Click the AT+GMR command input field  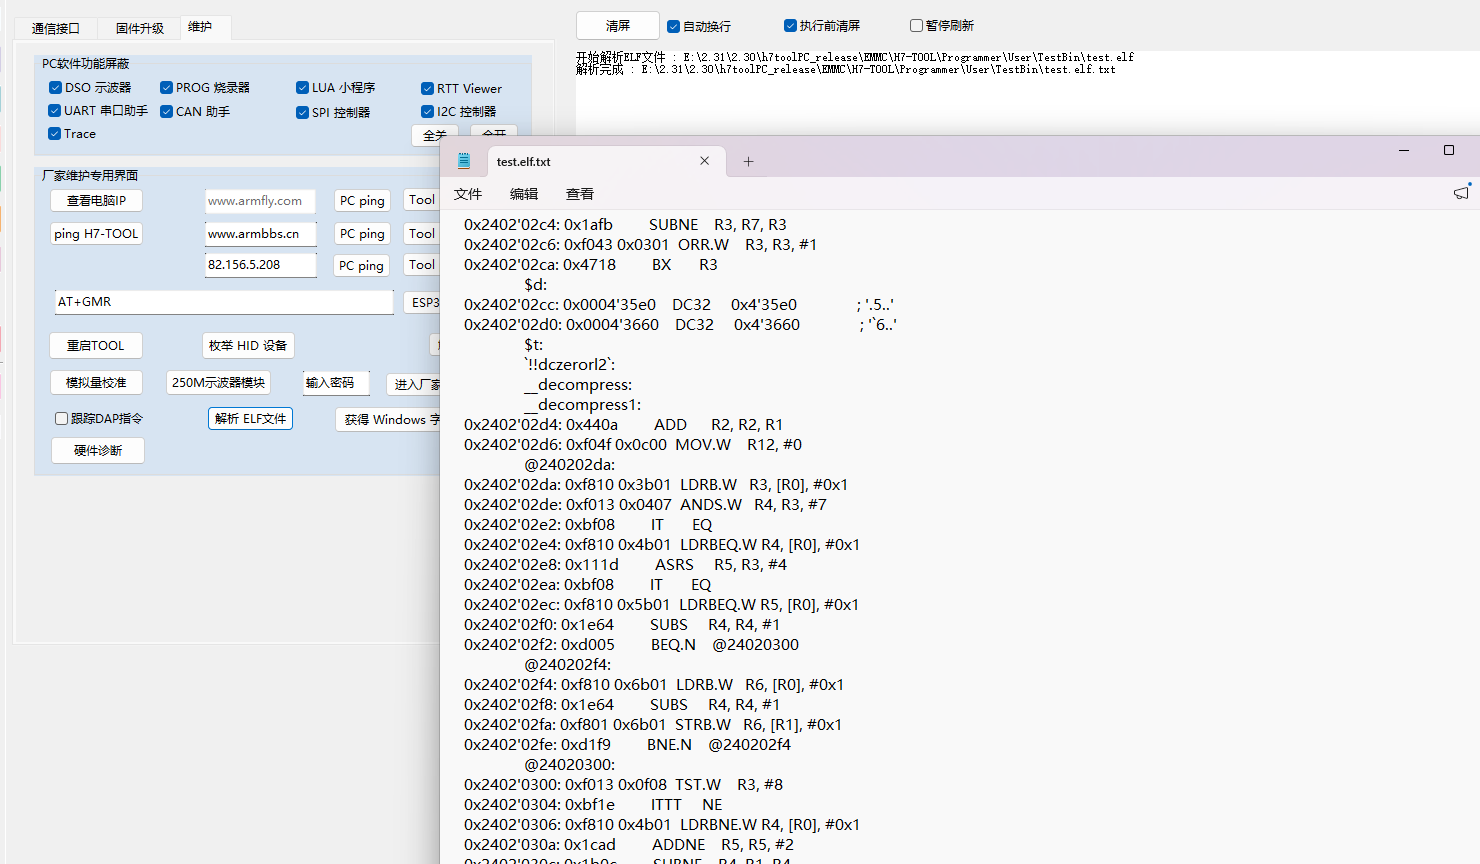click(x=224, y=302)
